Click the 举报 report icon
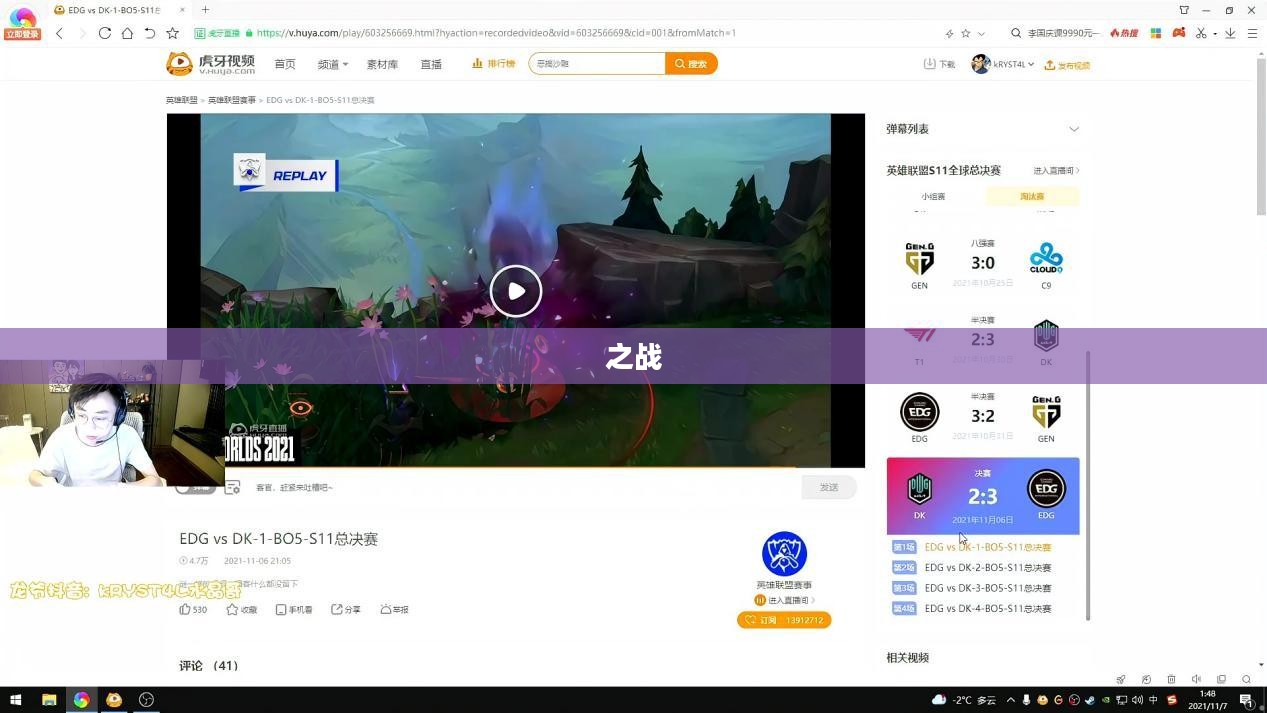The height and width of the screenshot is (713, 1267). (x=394, y=609)
